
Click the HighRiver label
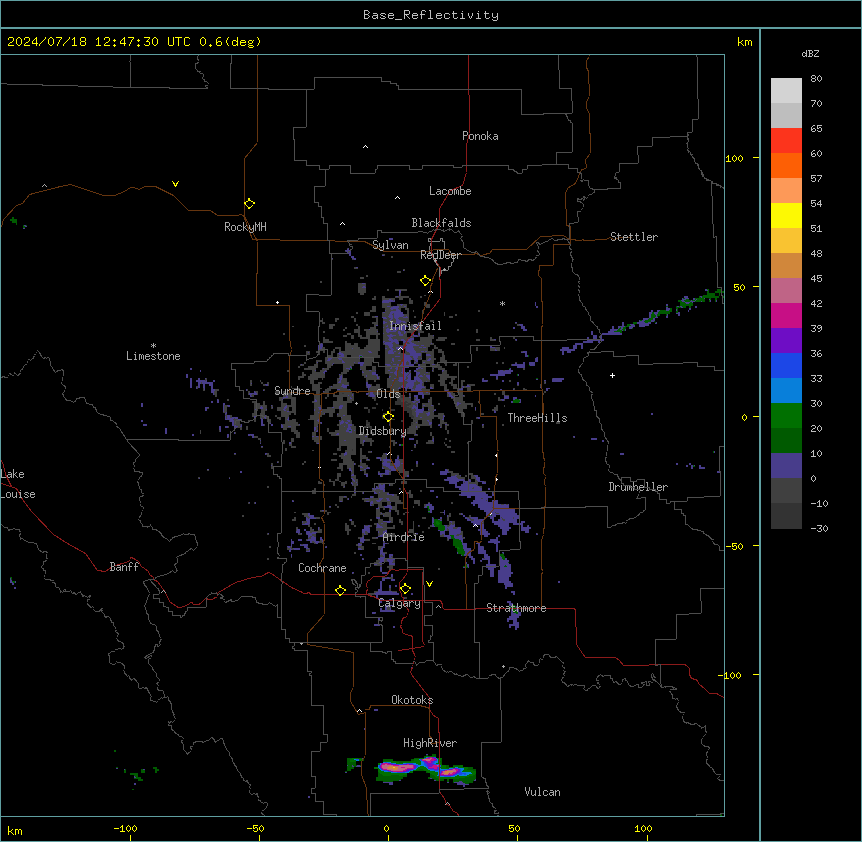pos(430,743)
